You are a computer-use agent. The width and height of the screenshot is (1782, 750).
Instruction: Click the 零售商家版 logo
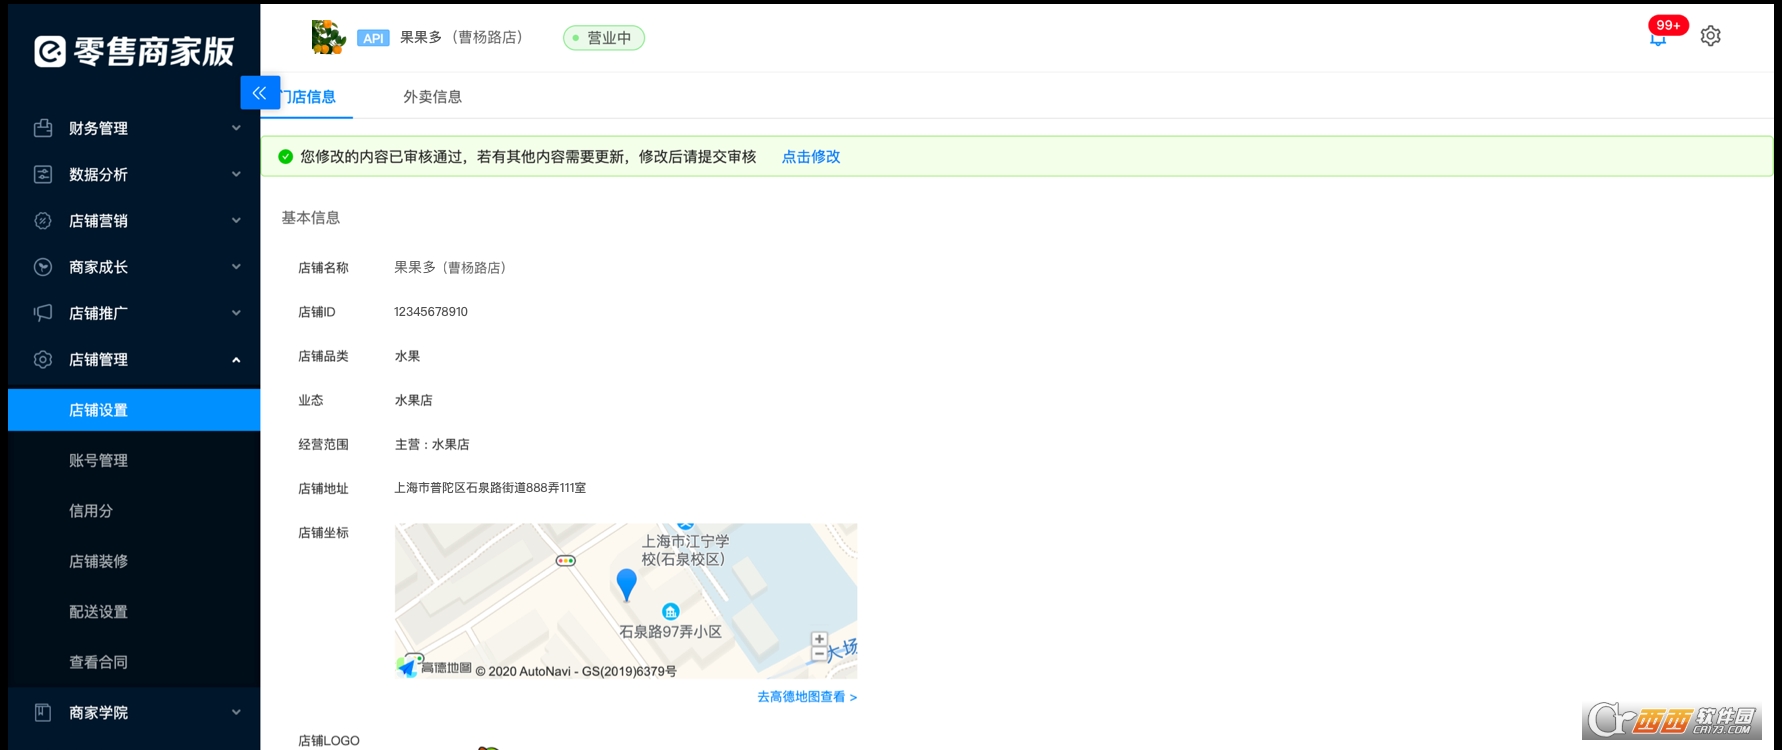click(134, 51)
